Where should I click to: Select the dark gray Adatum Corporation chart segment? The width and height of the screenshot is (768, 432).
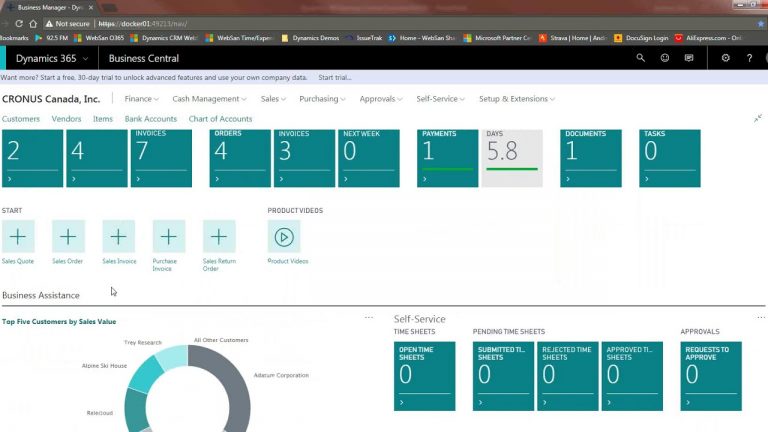[x=236, y=387]
